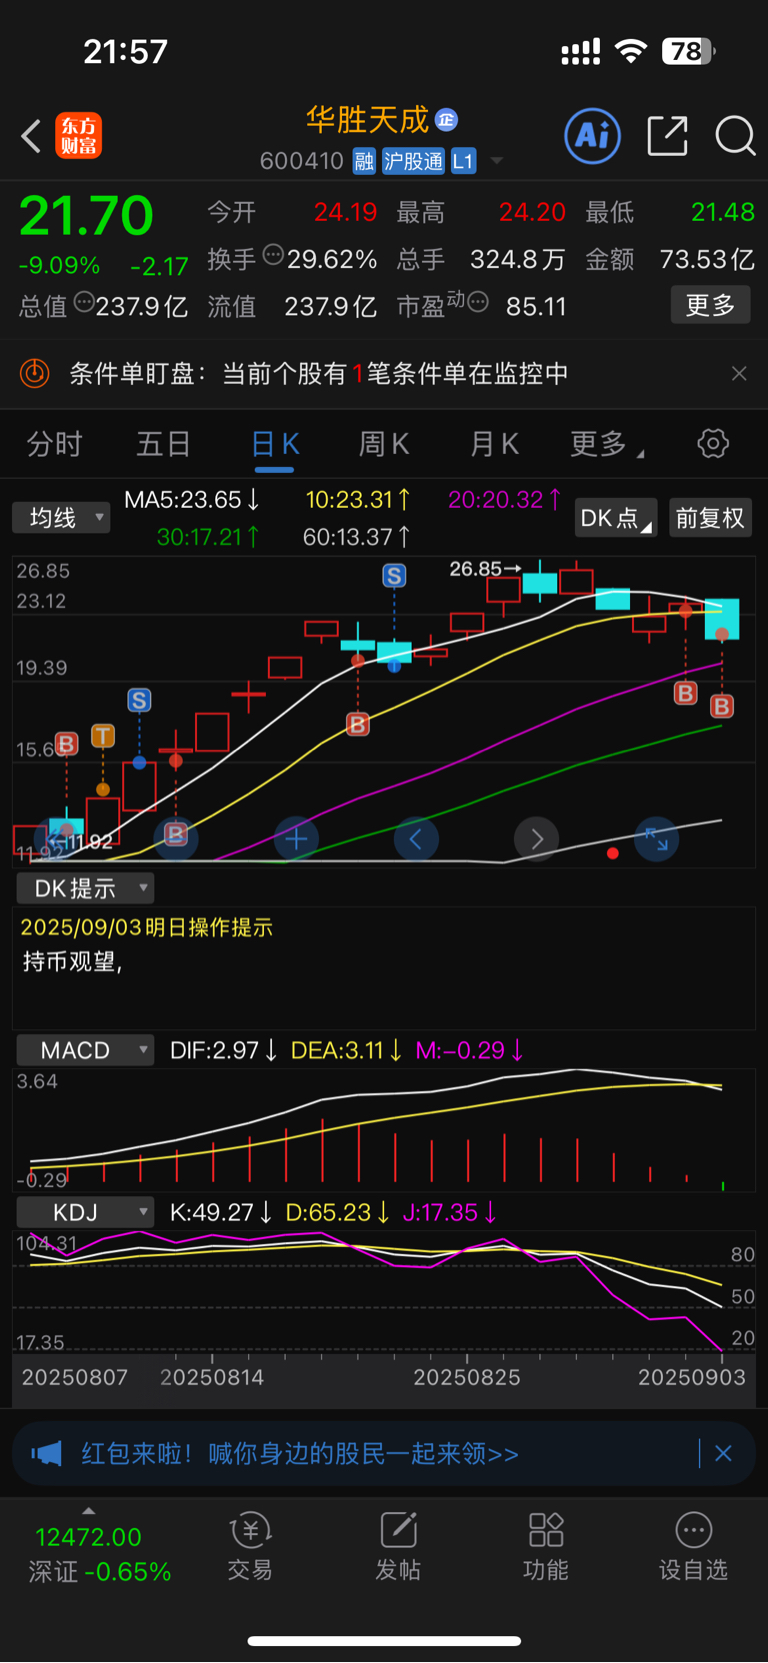Screen dimensions: 768x1663
Task: Tap the orange T marker on chart
Action: coord(103,736)
